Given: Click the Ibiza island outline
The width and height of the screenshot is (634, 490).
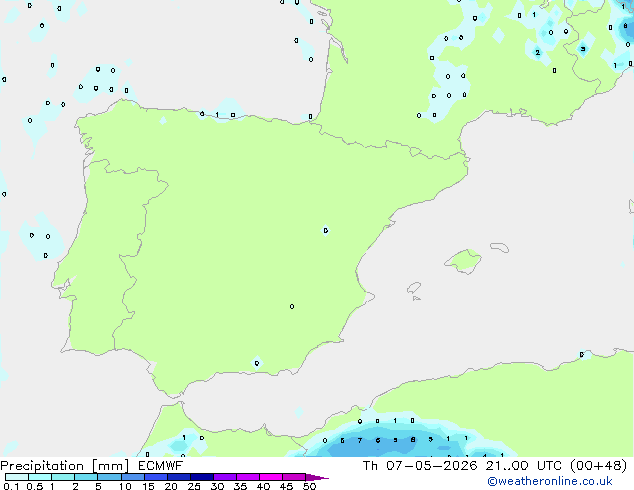Looking at the screenshot, I should tap(414, 288).
